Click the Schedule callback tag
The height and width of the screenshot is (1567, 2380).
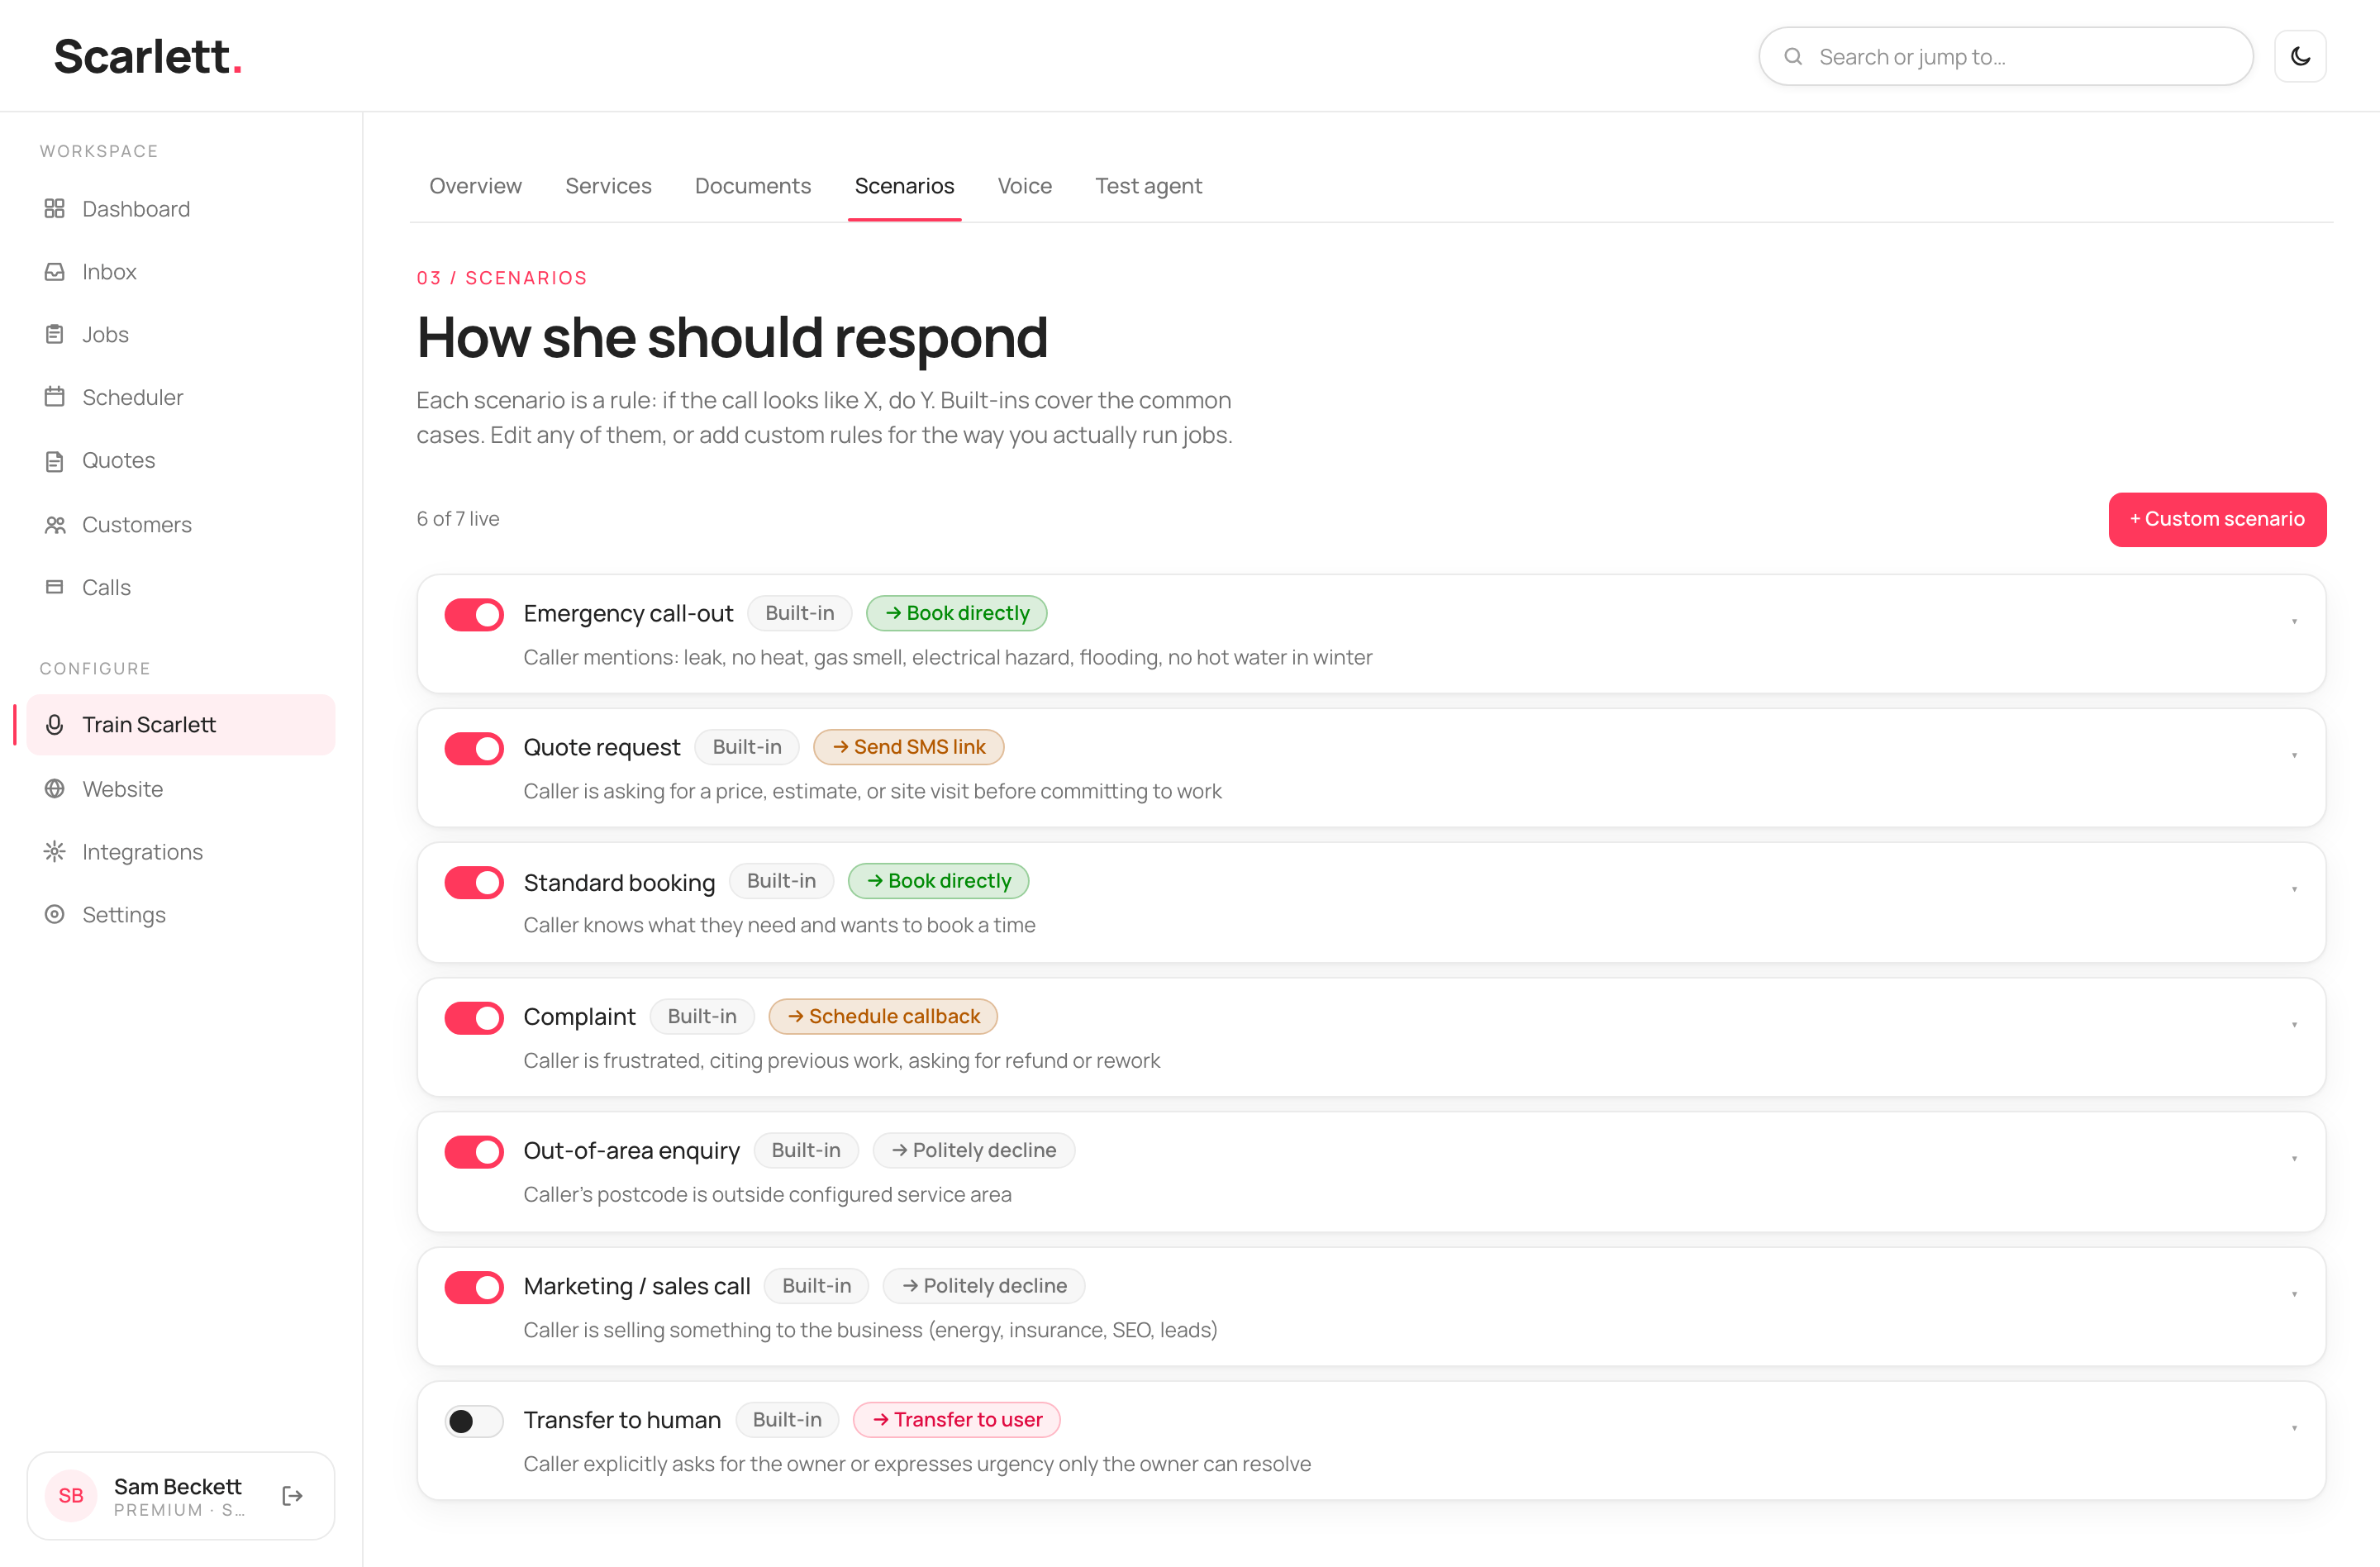883,1016
